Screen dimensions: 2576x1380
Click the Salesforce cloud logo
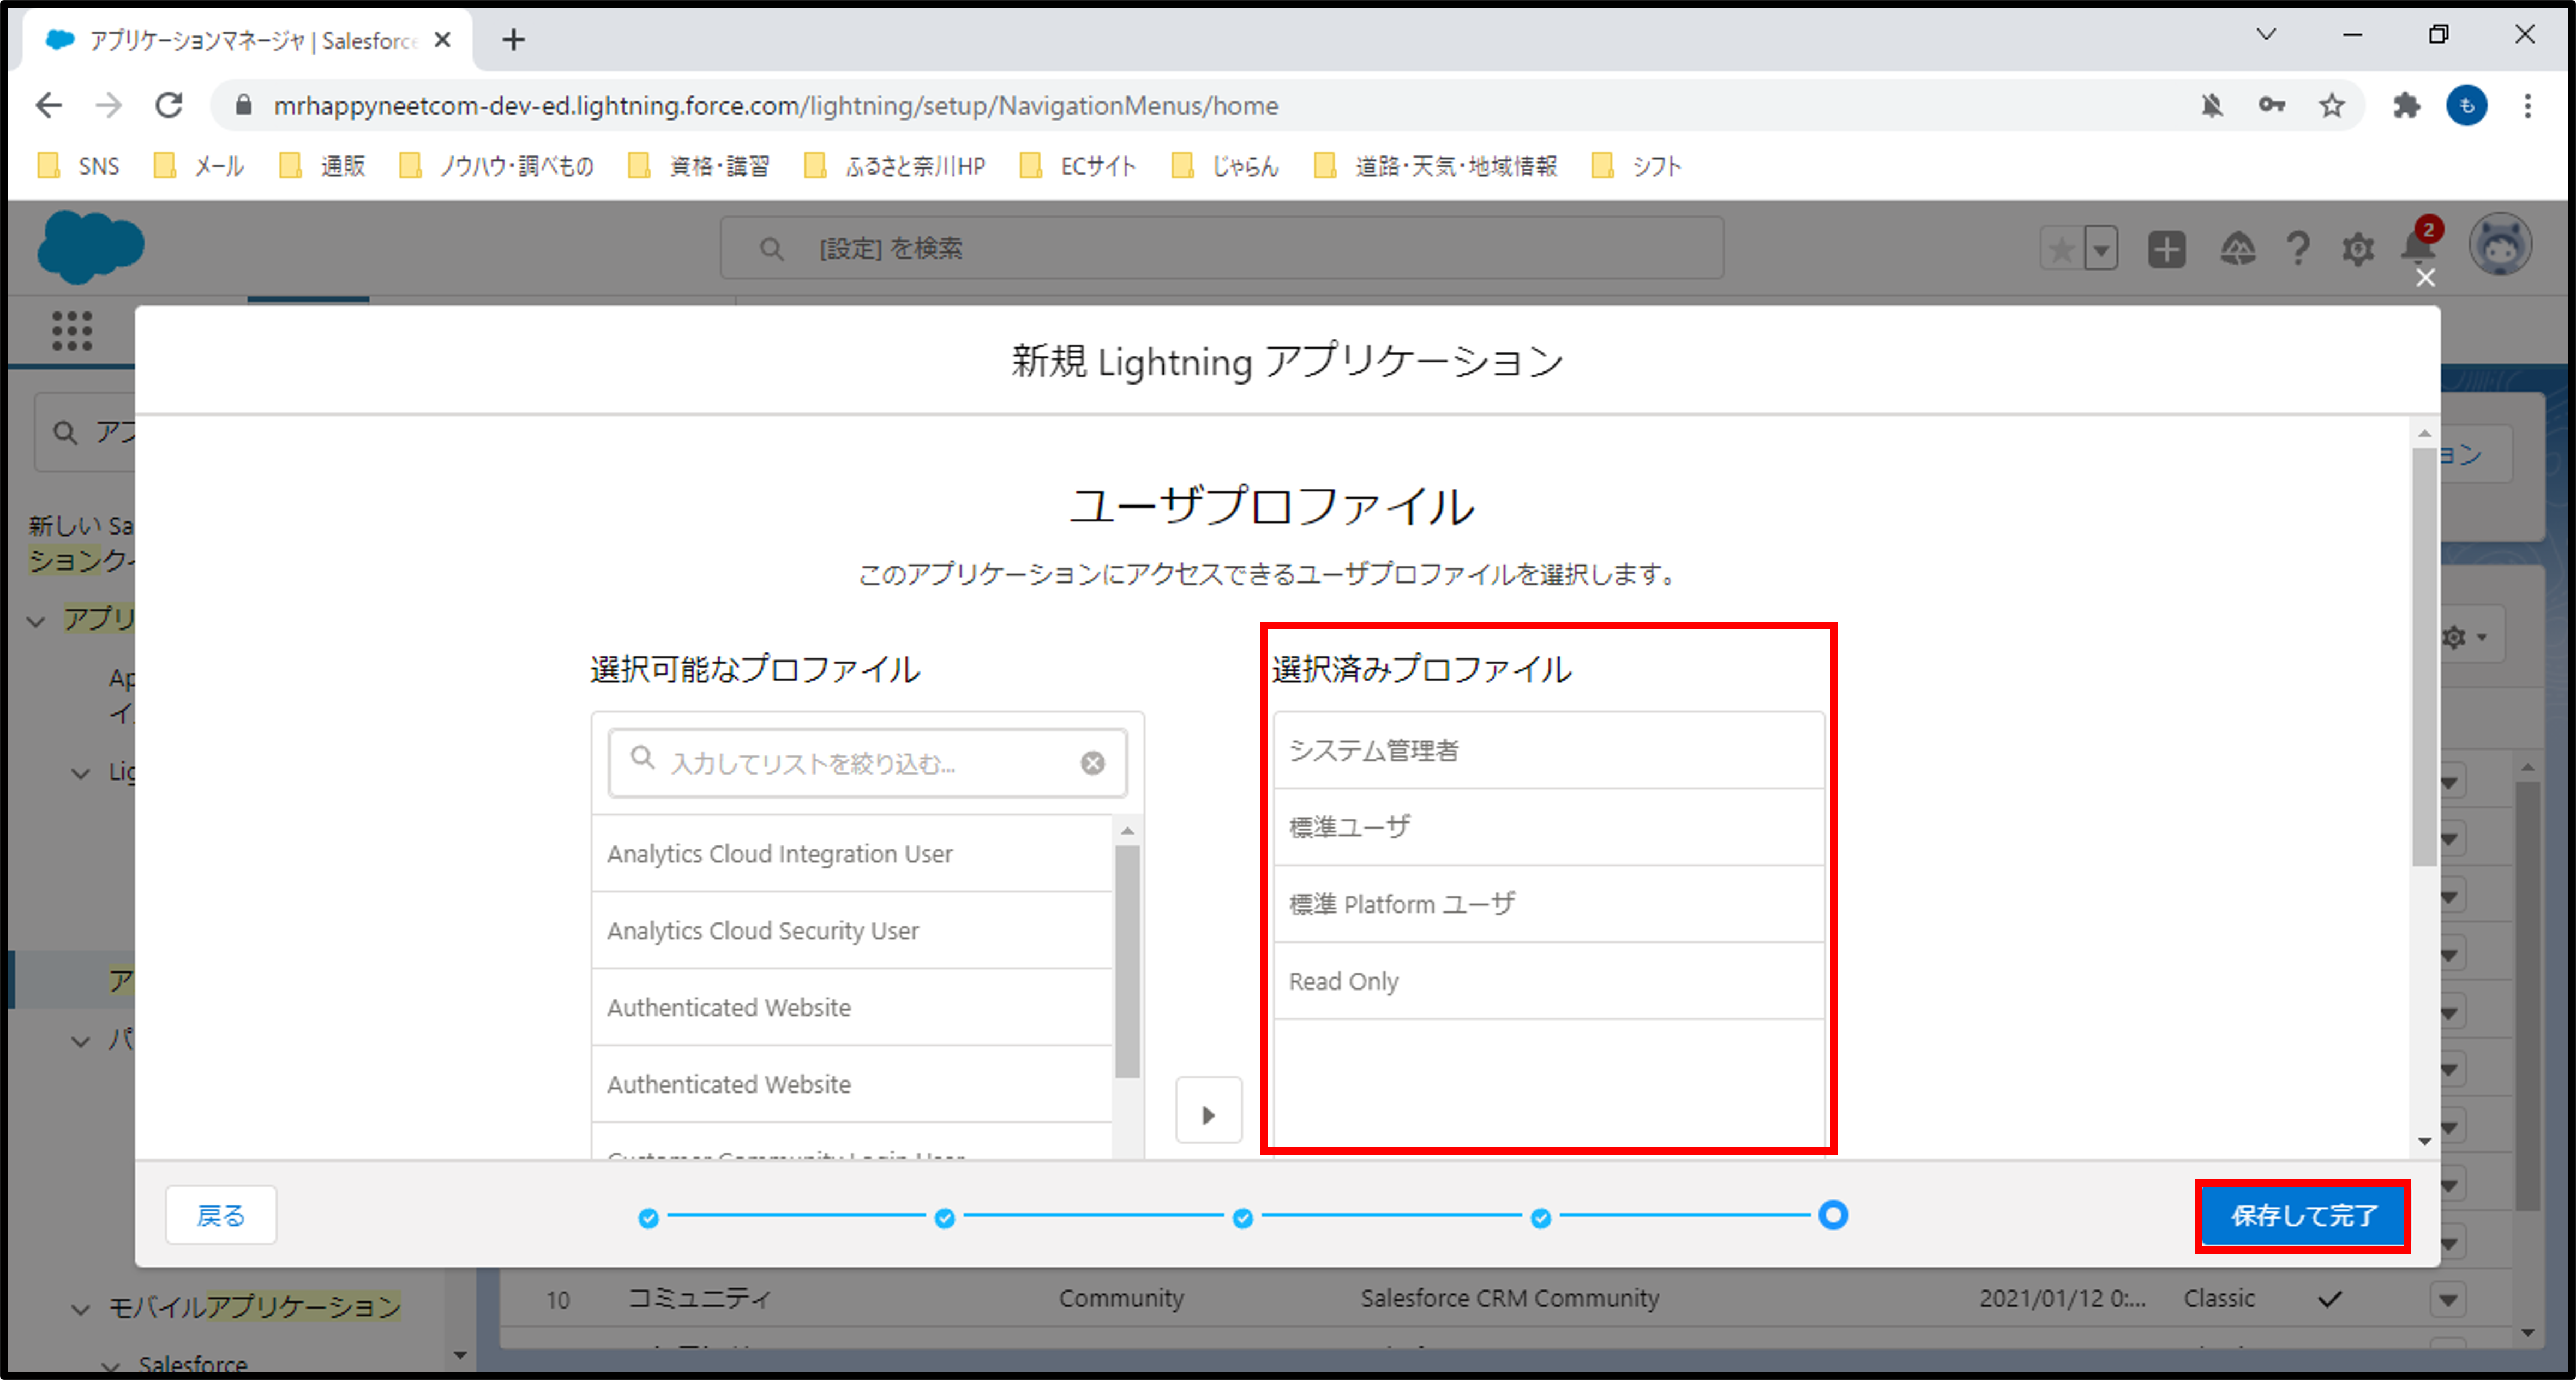(90, 247)
